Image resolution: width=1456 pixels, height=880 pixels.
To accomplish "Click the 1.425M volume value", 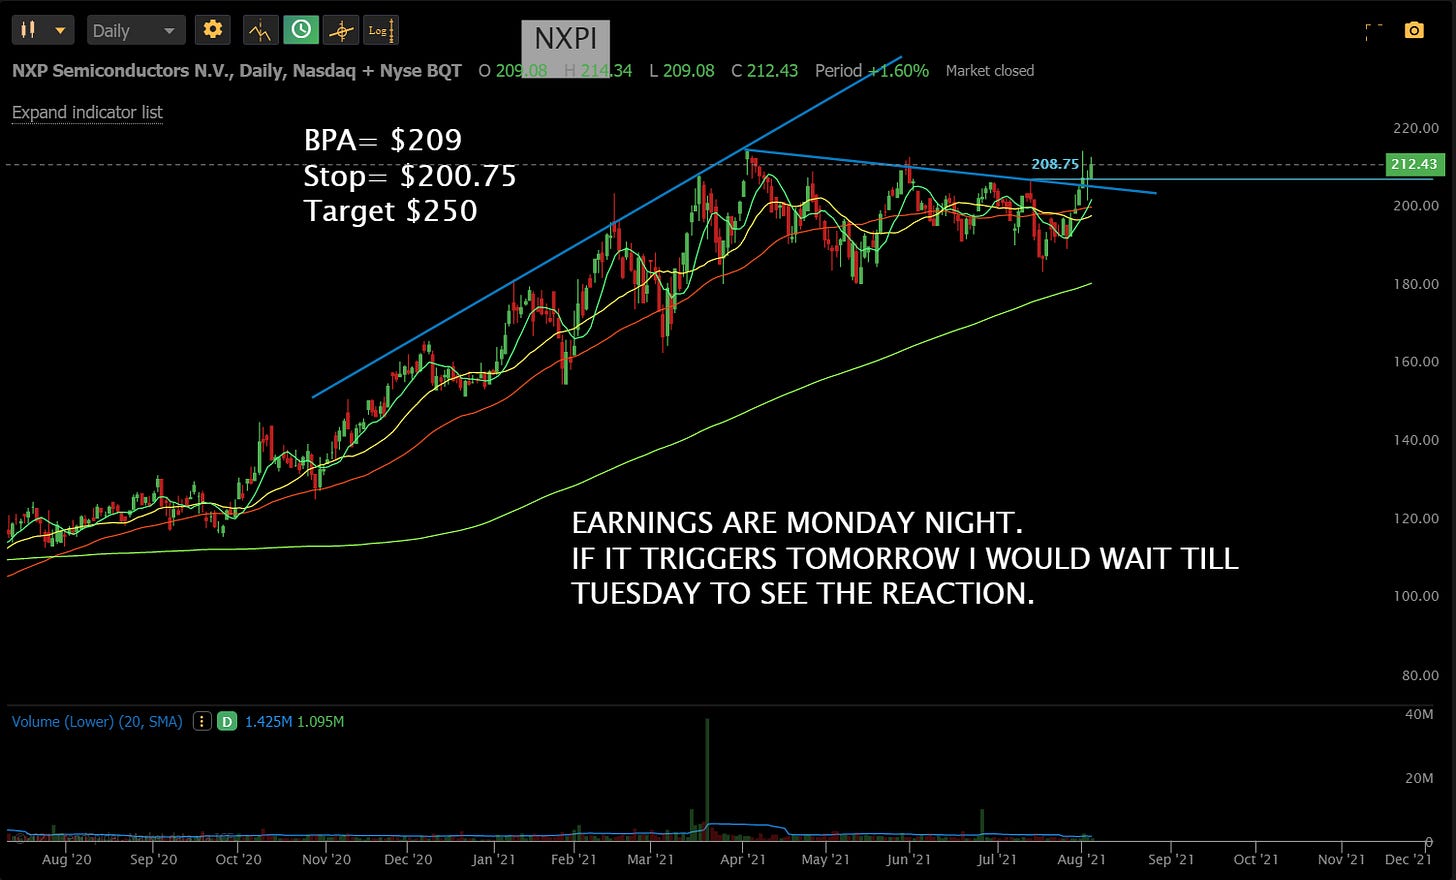I will [x=267, y=721].
